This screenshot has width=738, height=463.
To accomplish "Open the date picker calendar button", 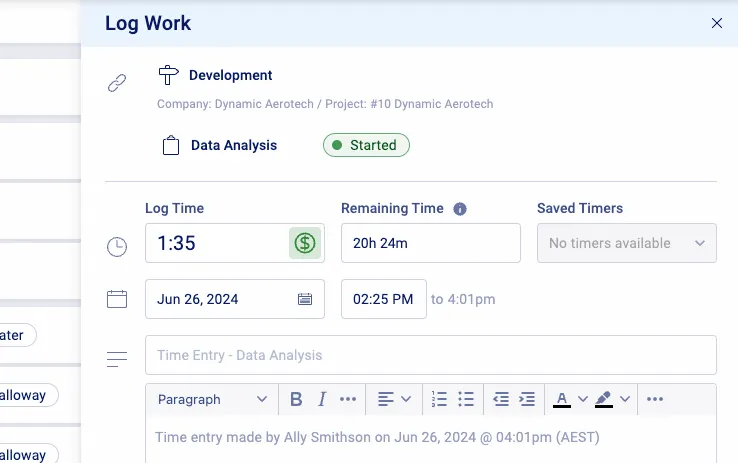I will point(305,299).
